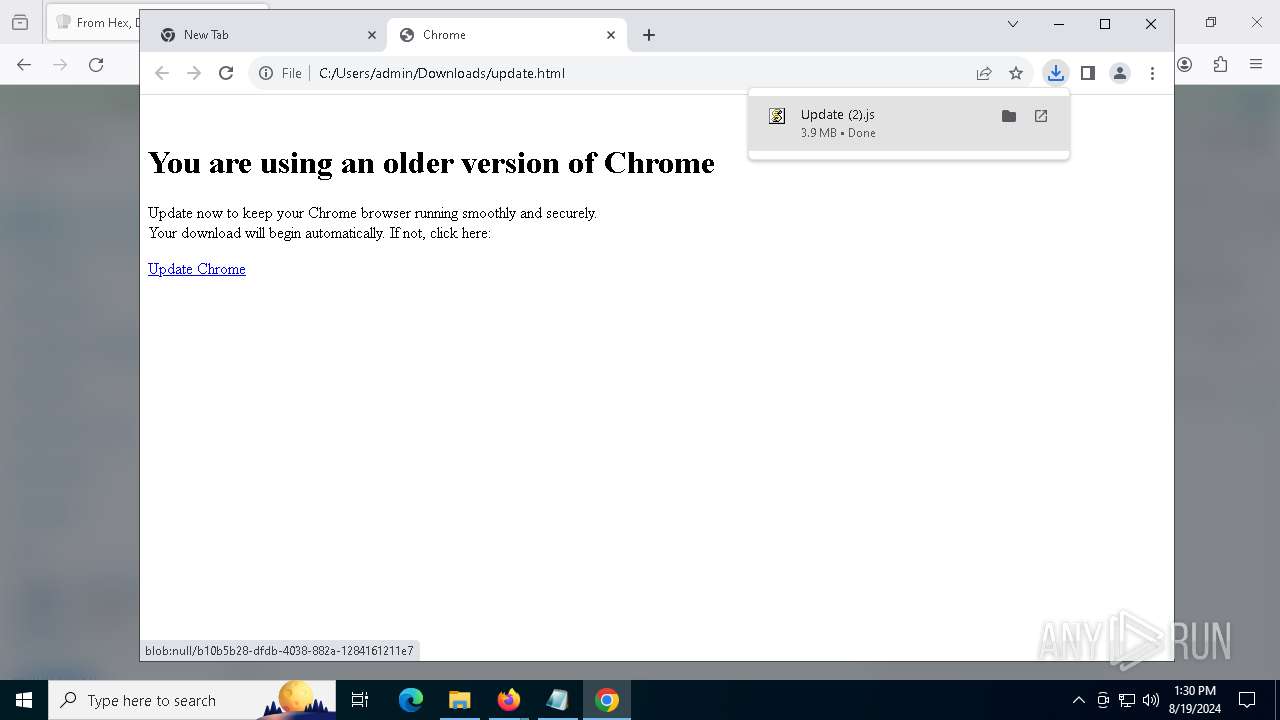The width and height of the screenshot is (1280, 720).
Task: Reload the update.html page in Chrome
Action: (x=226, y=73)
